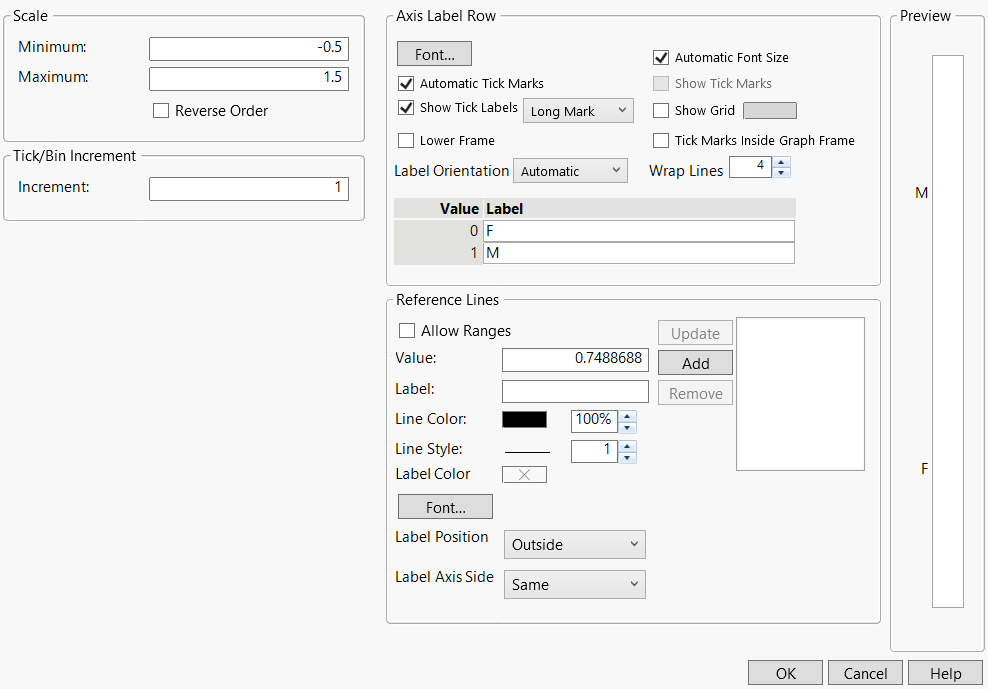
Task: Open the Long Mark tick label dropdown
Action: (577, 110)
